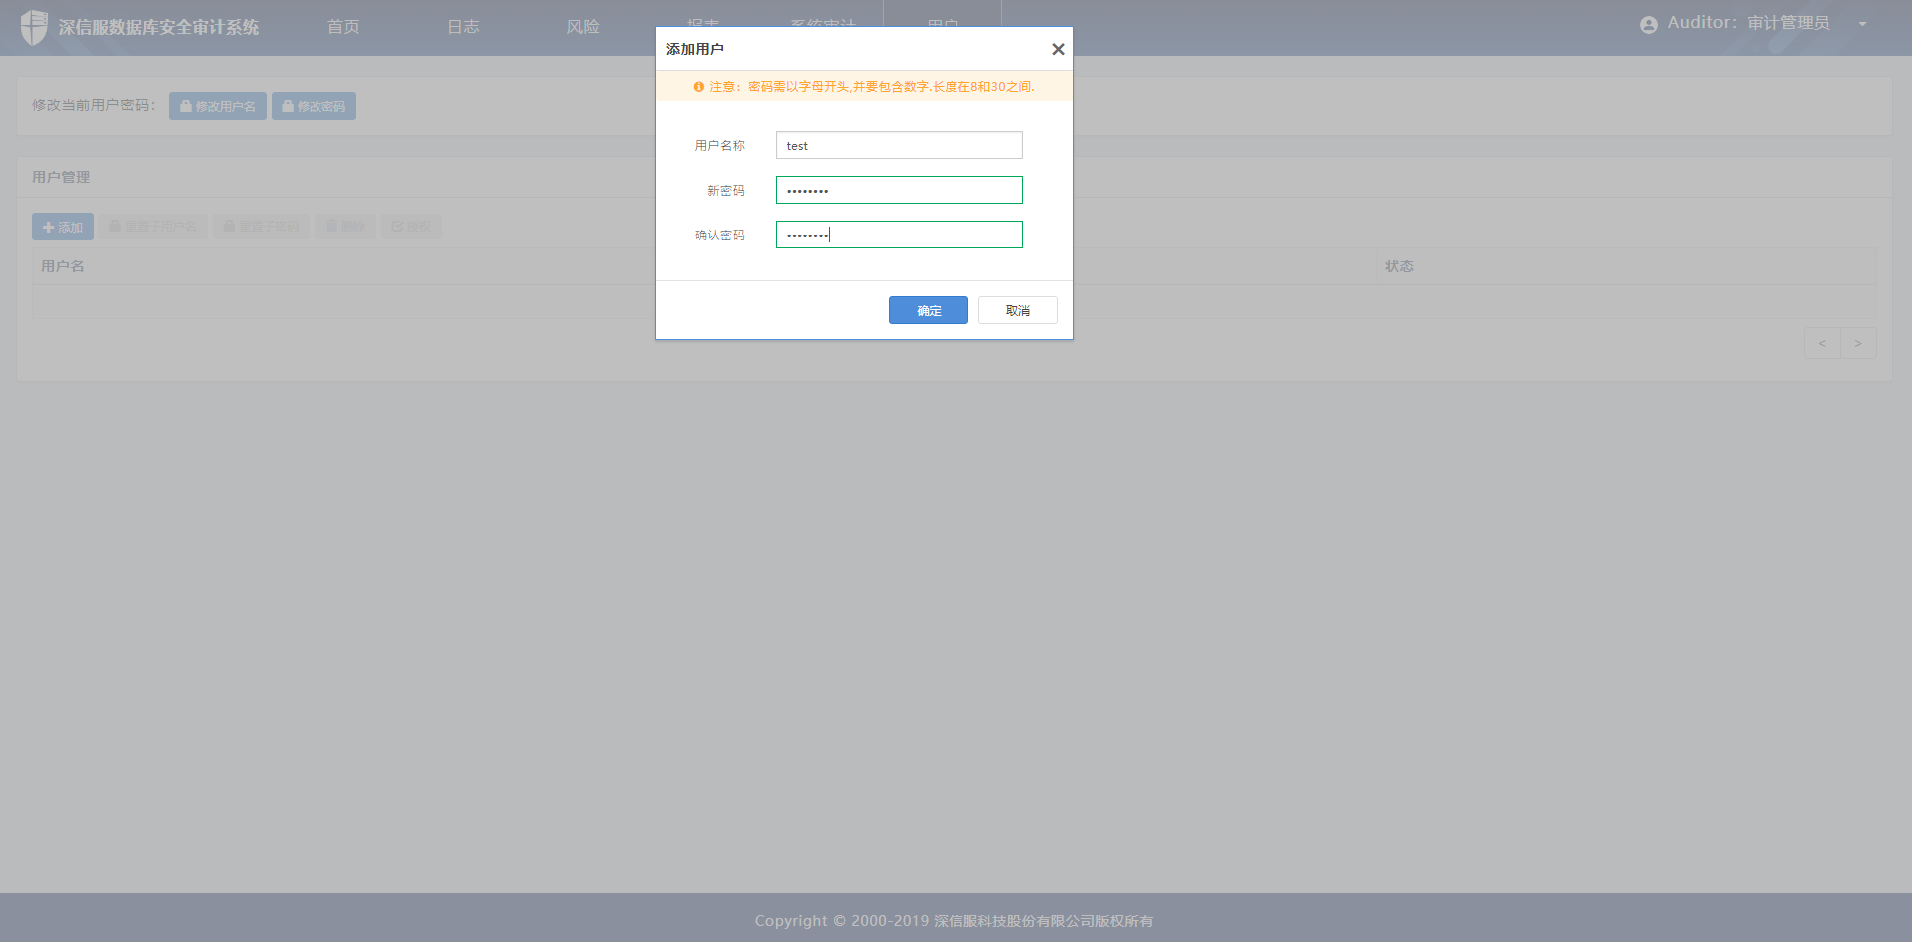Go to the 日志 menu item

click(463, 27)
